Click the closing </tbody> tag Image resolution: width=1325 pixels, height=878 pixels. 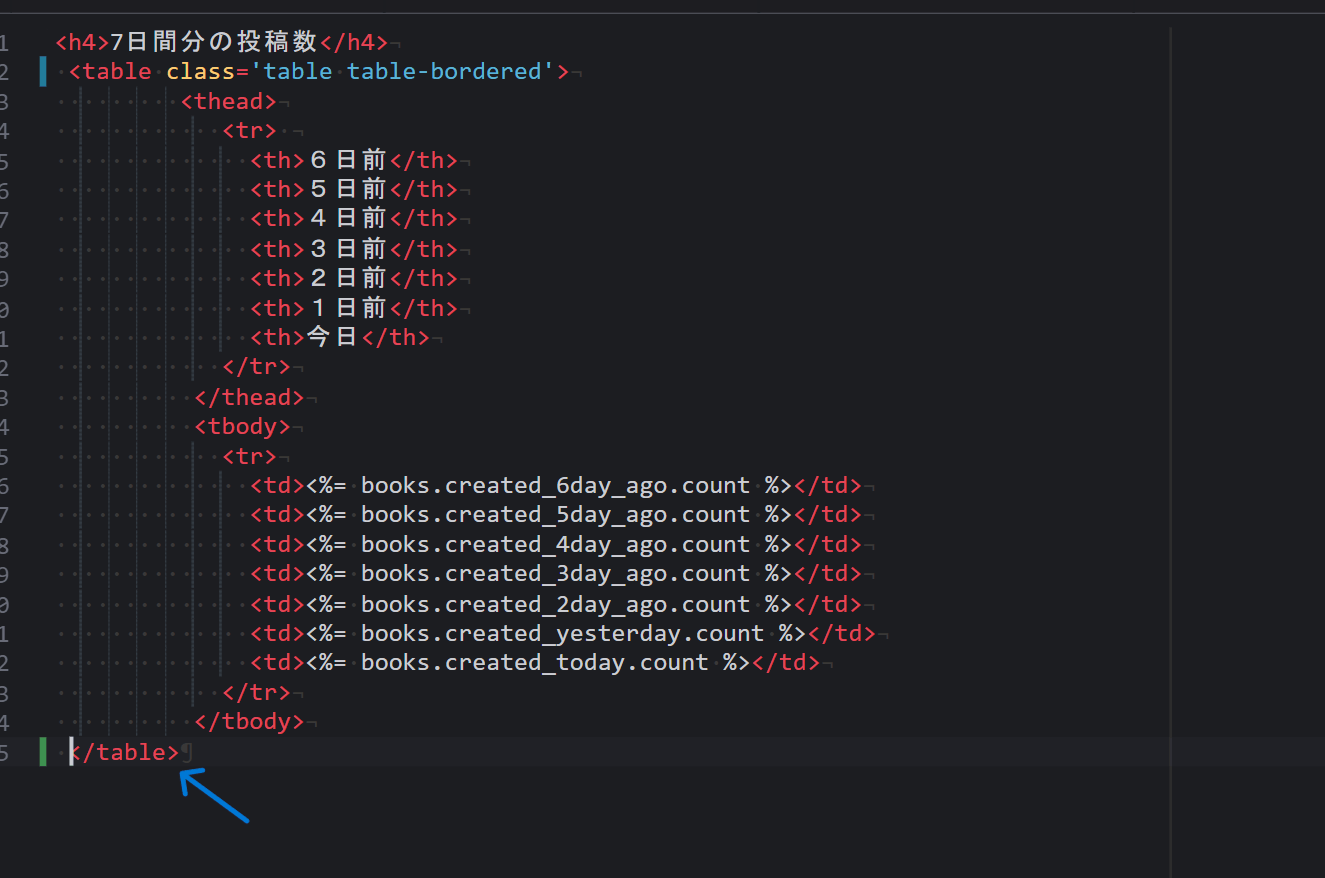249,721
